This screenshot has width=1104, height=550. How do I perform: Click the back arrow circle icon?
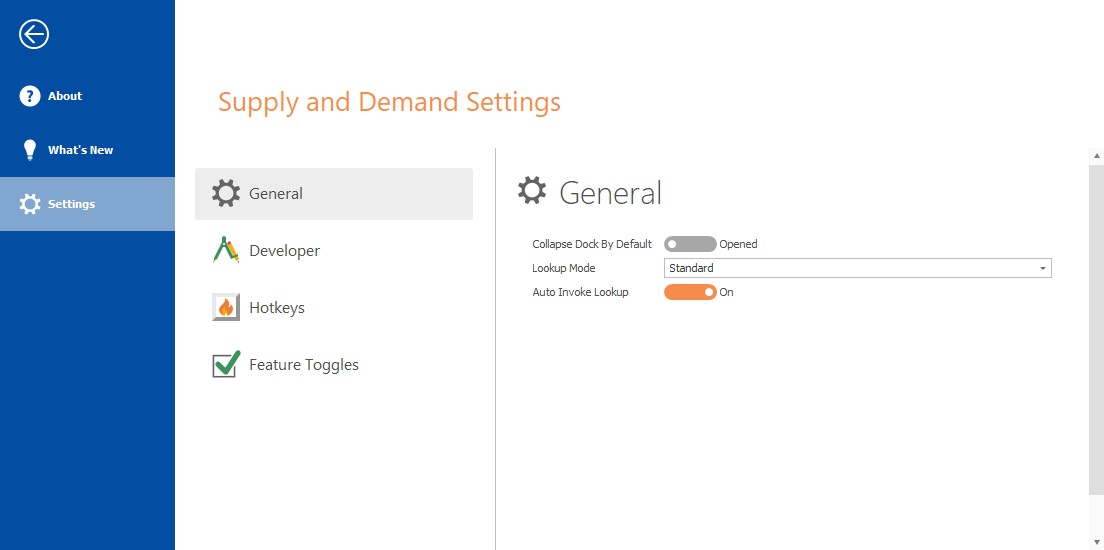click(34, 34)
